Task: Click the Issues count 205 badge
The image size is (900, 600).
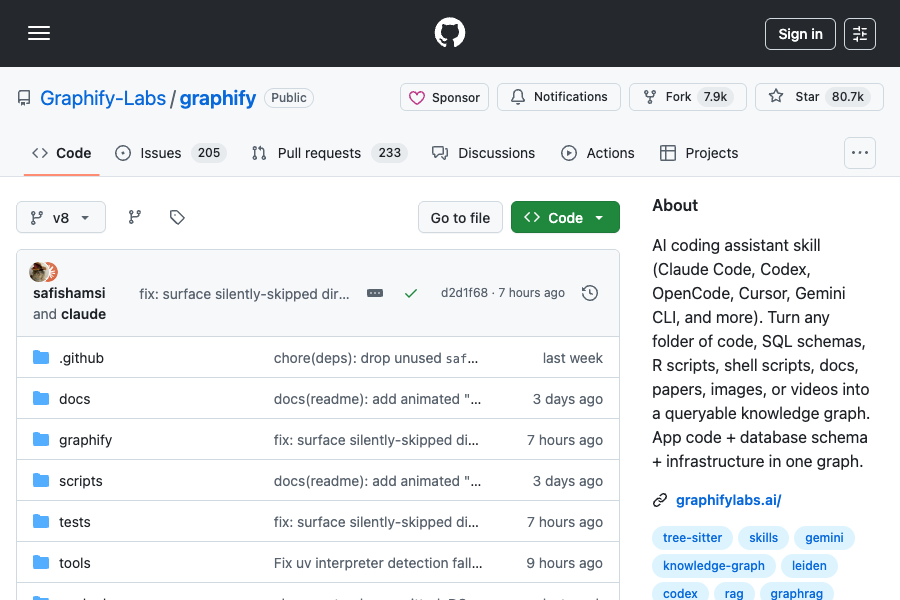Action: [x=209, y=153]
